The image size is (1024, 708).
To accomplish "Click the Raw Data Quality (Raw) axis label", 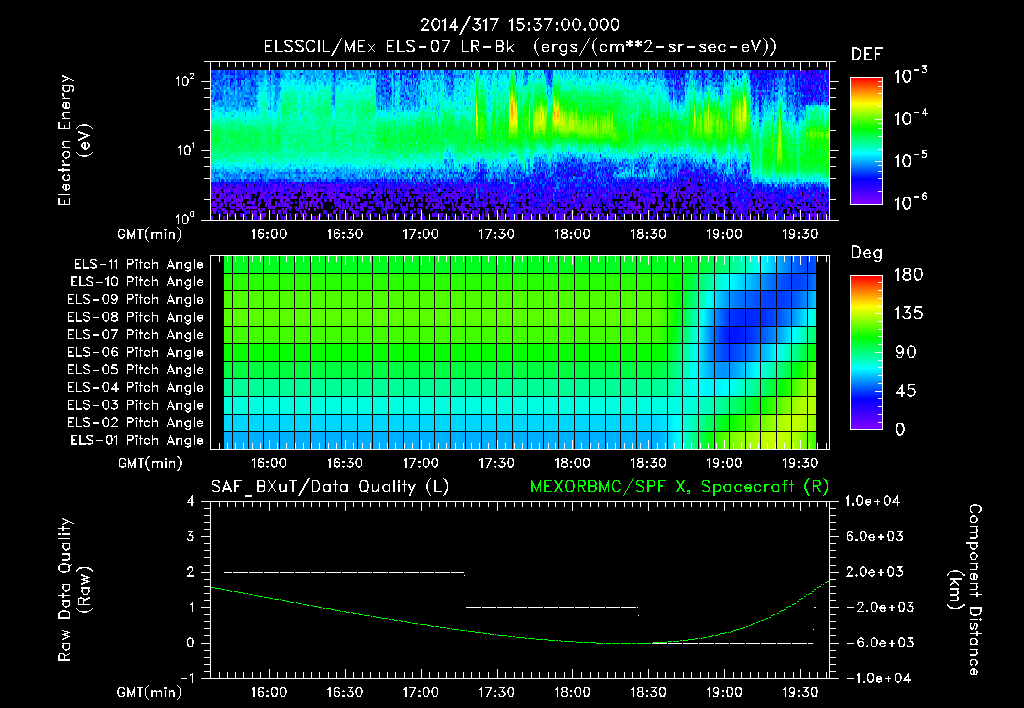I will click(x=73, y=589).
